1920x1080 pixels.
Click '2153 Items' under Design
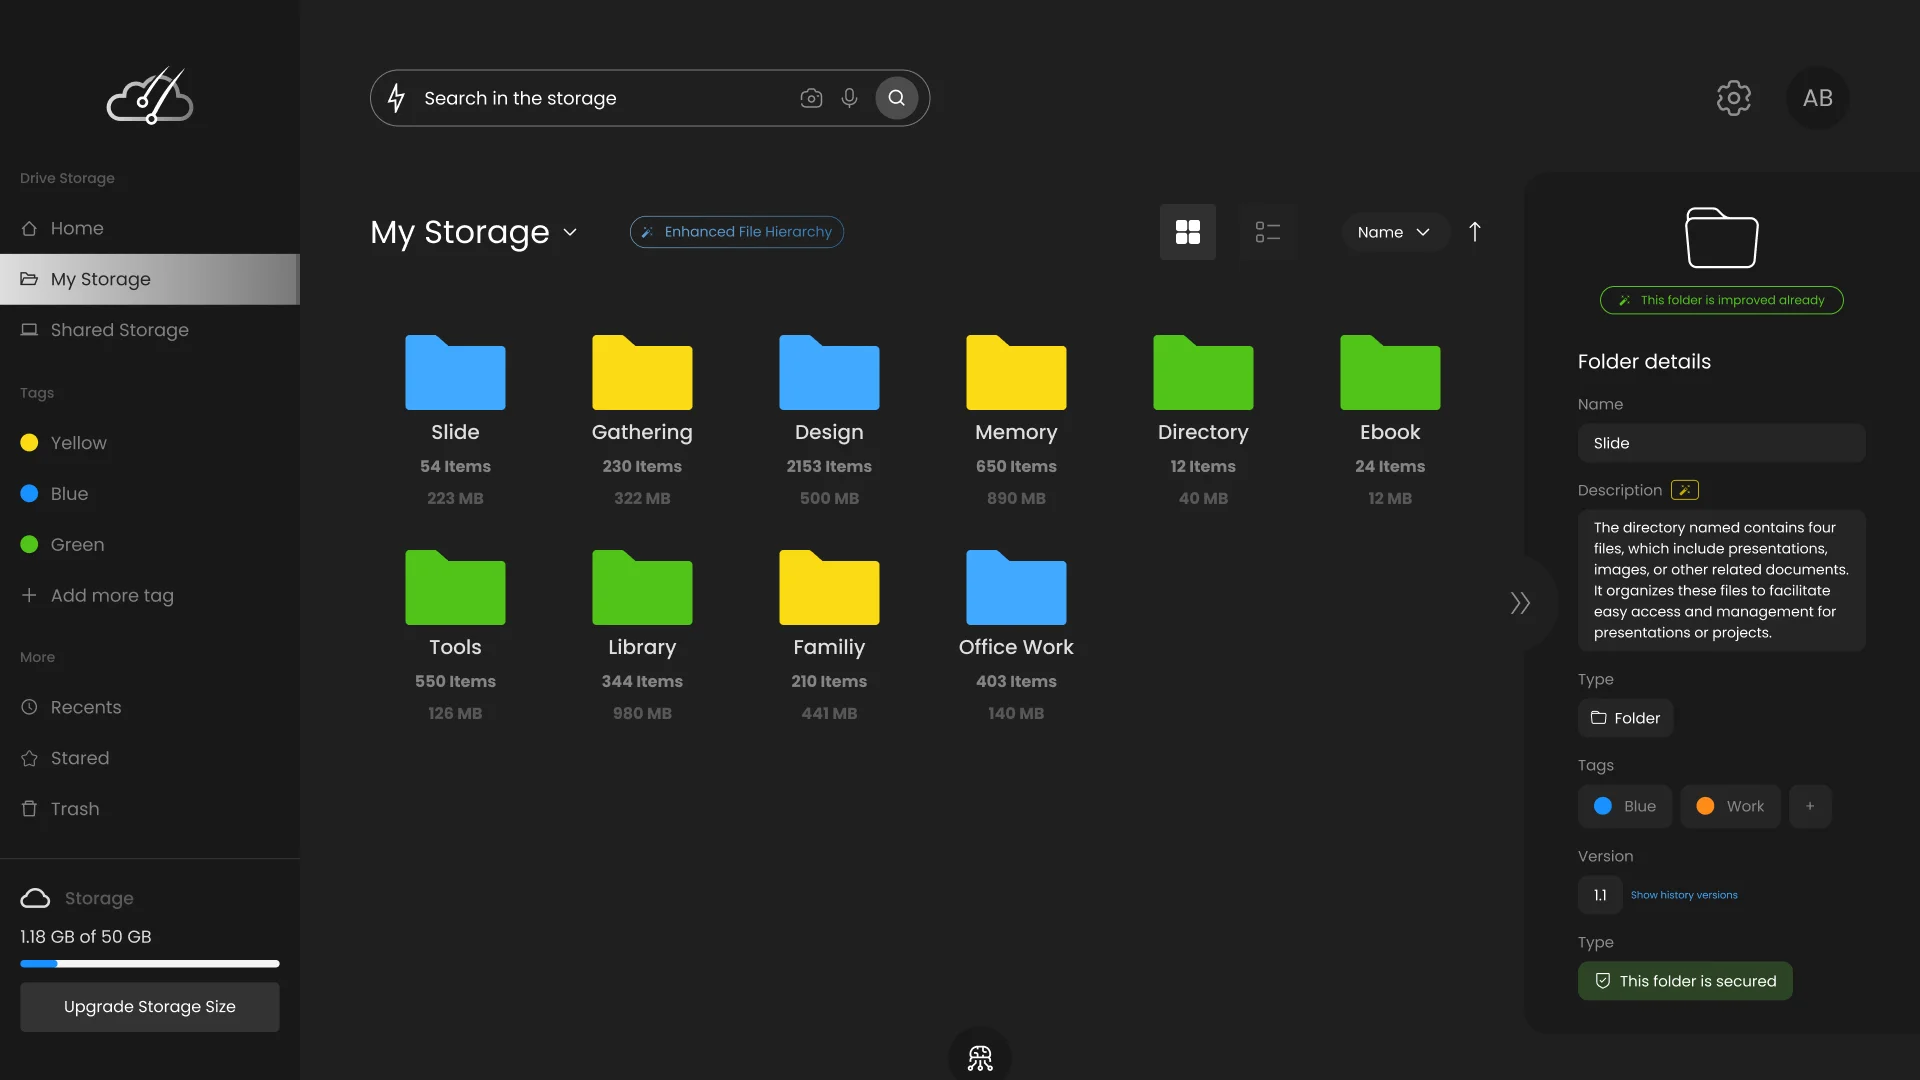point(829,466)
